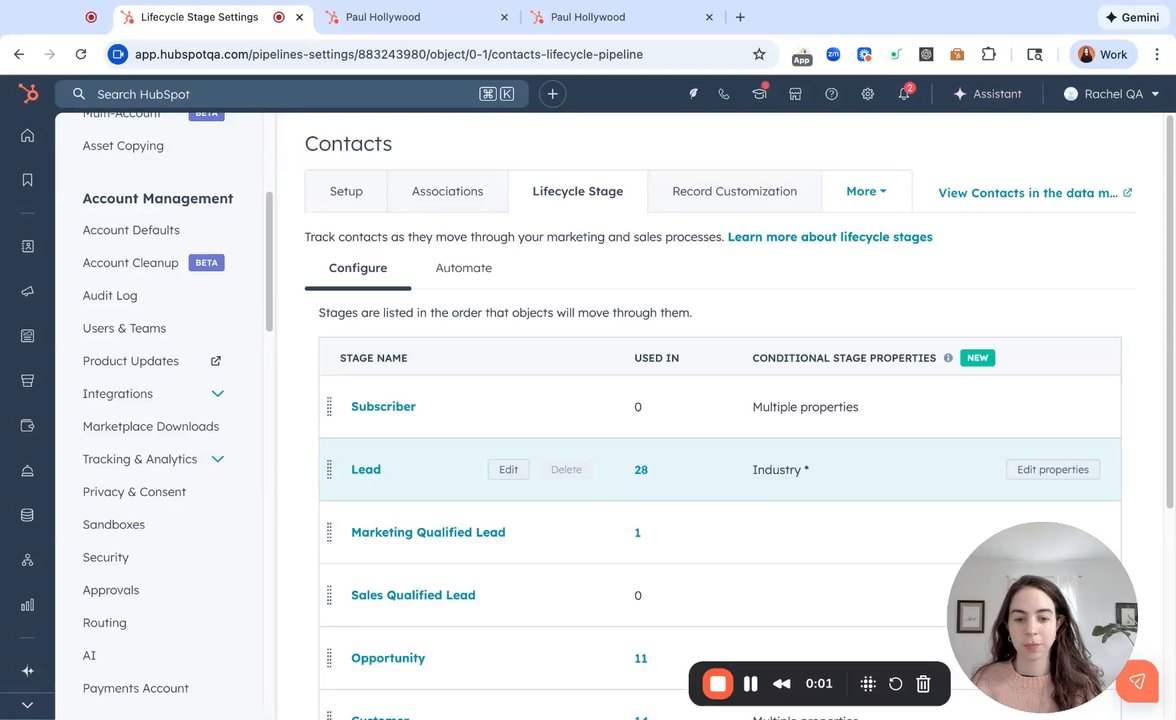
Task: Open the recorder drag grid icon
Action: [x=868, y=683]
